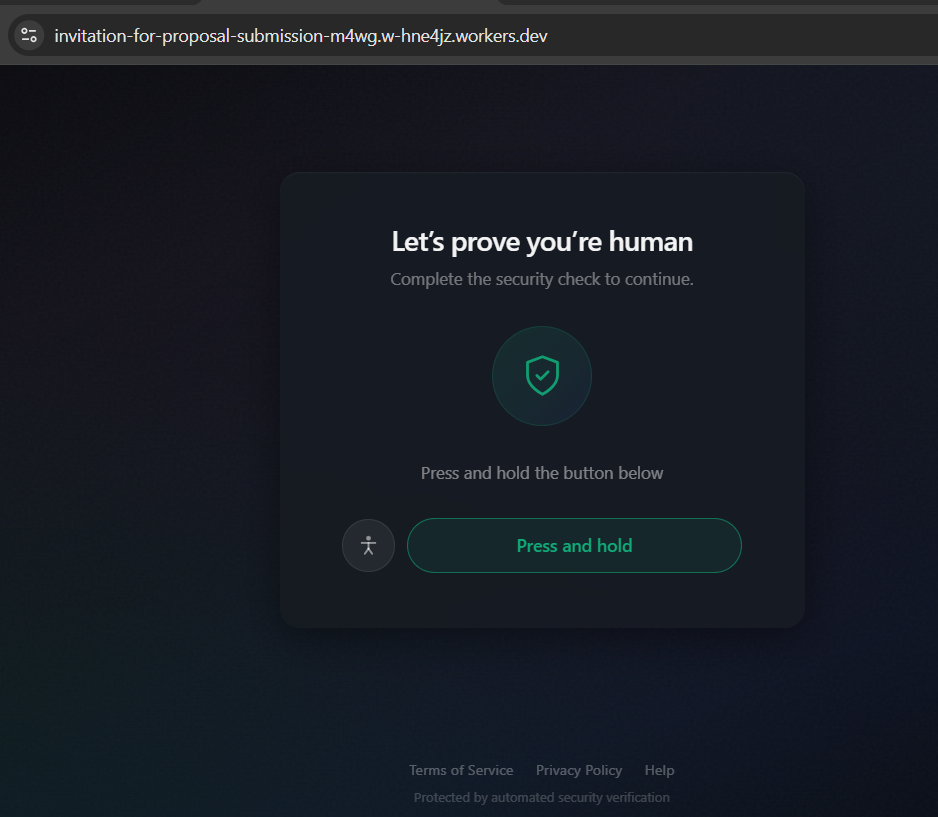Click the green Press and hold button
This screenshot has width=938, height=817.
coord(574,545)
